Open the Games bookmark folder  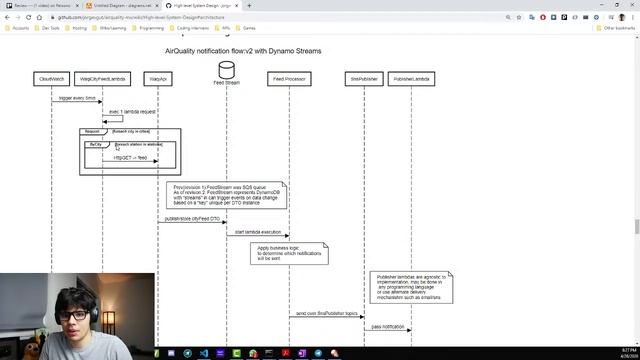click(x=246, y=28)
